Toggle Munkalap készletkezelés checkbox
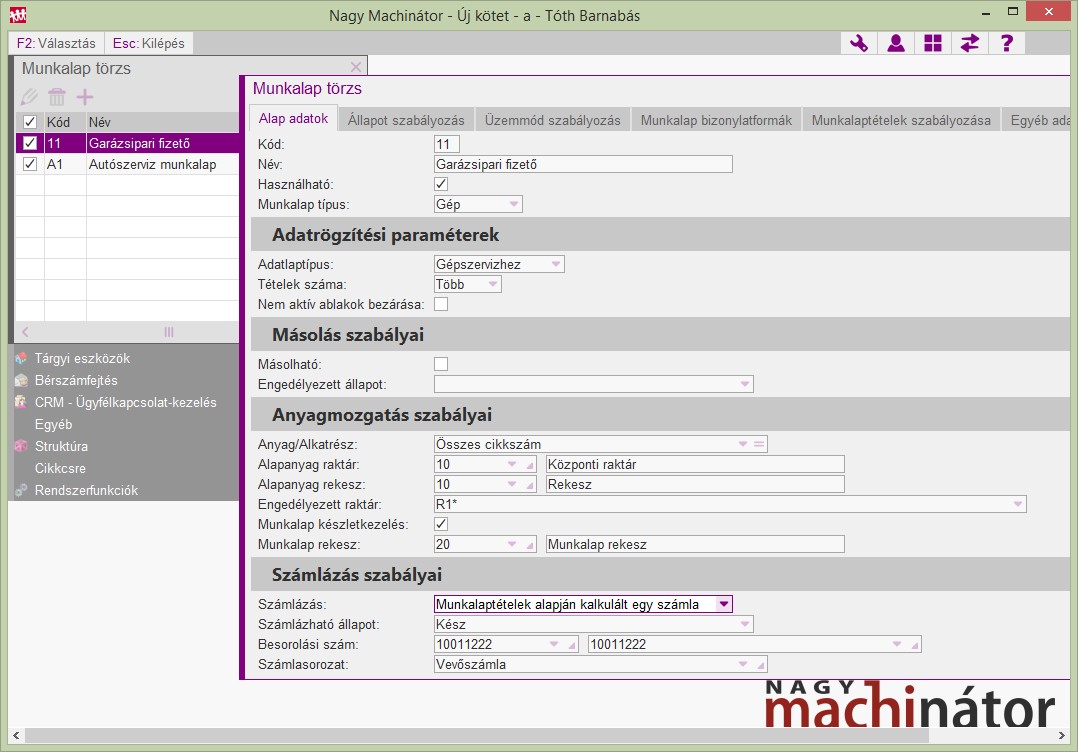1078x752 pixels. pyautogui.click(x=441, y=524)
